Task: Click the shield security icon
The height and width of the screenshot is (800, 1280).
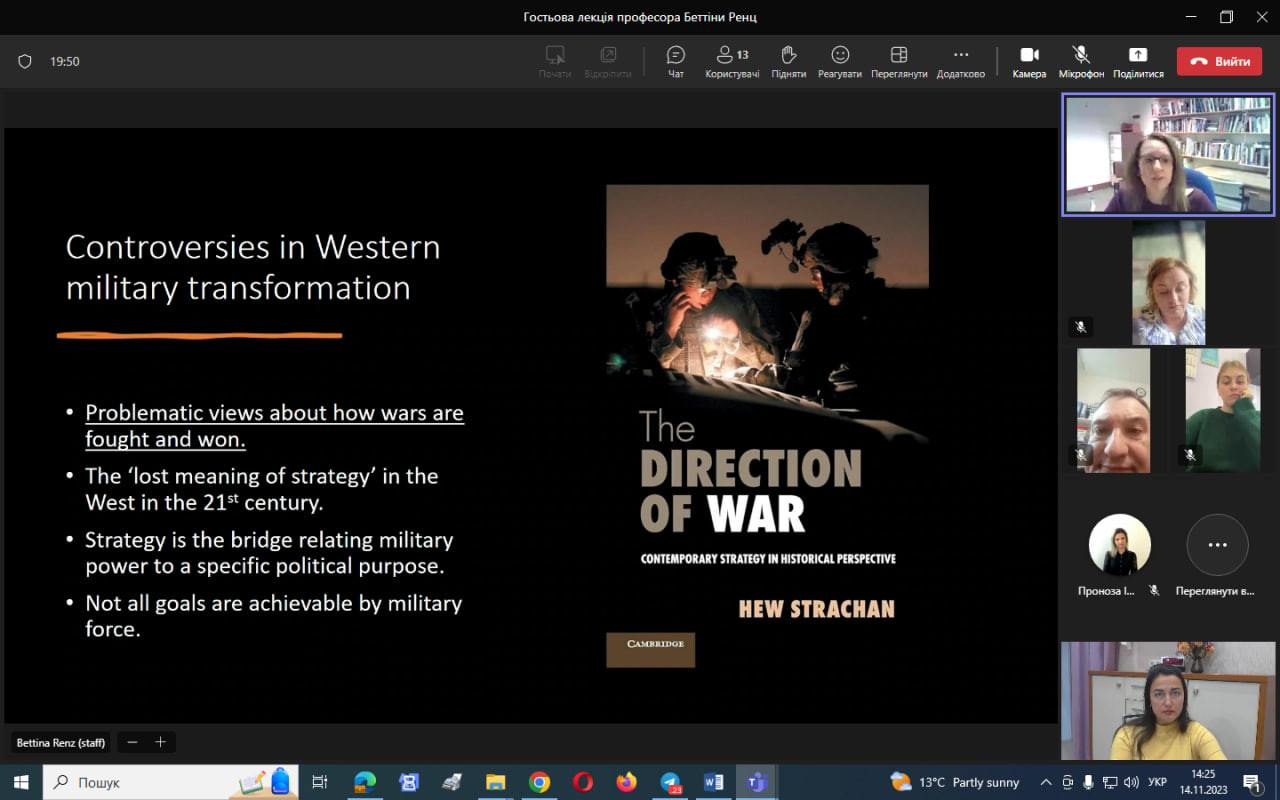Action: coord(25,61)
